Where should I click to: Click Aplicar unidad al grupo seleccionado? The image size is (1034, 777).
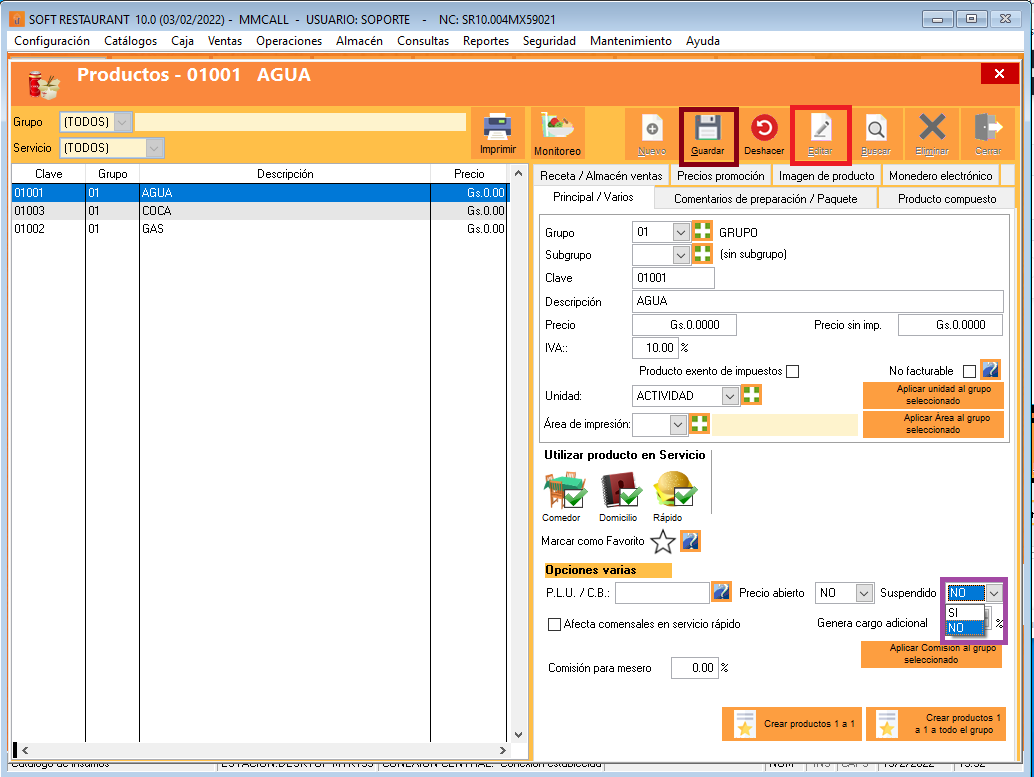(x=933, y=395)
